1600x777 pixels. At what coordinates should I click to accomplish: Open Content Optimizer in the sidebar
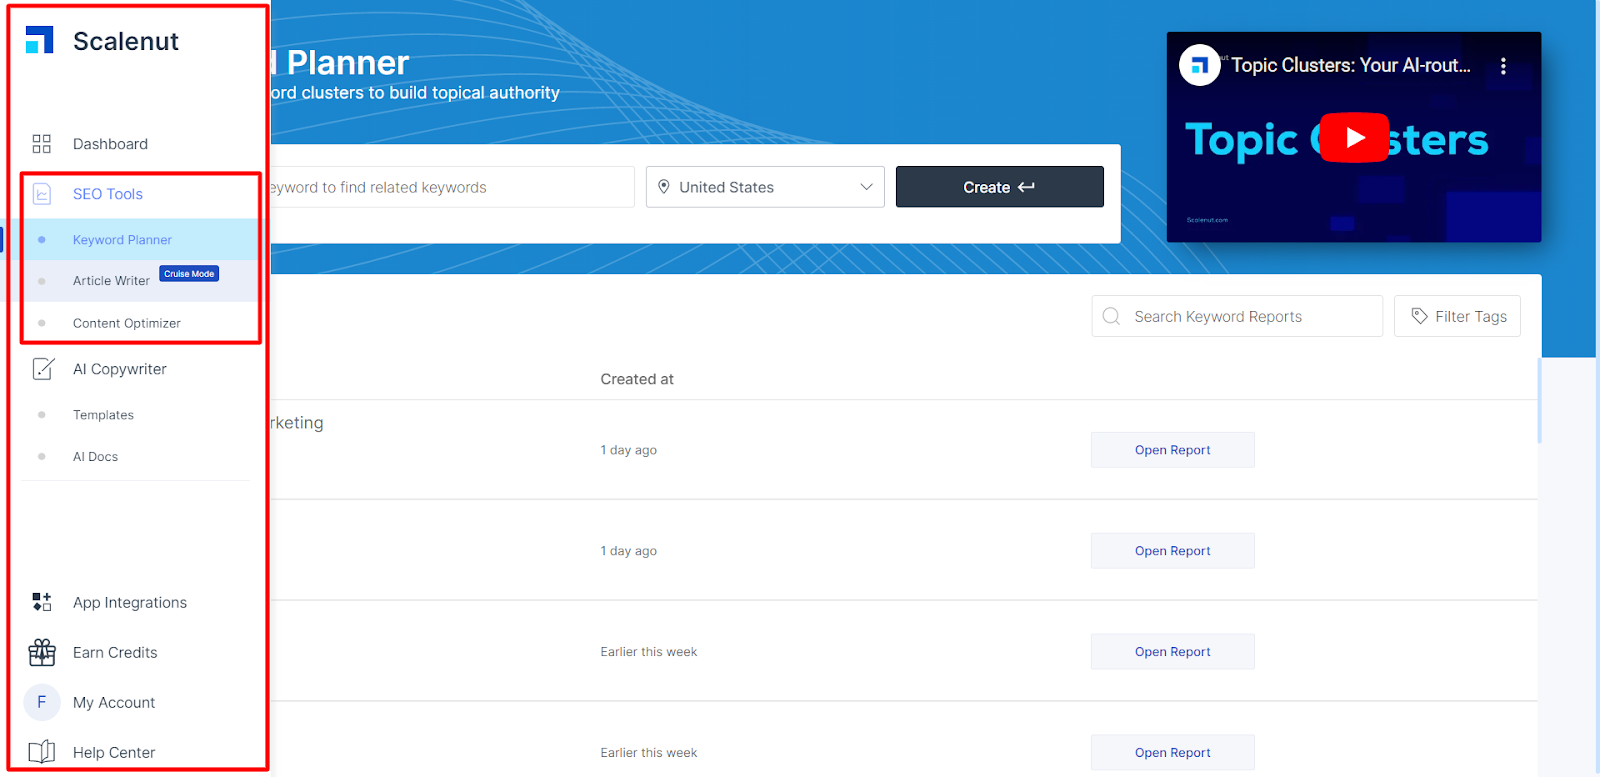pyautogui.click(x=127, y=323)
